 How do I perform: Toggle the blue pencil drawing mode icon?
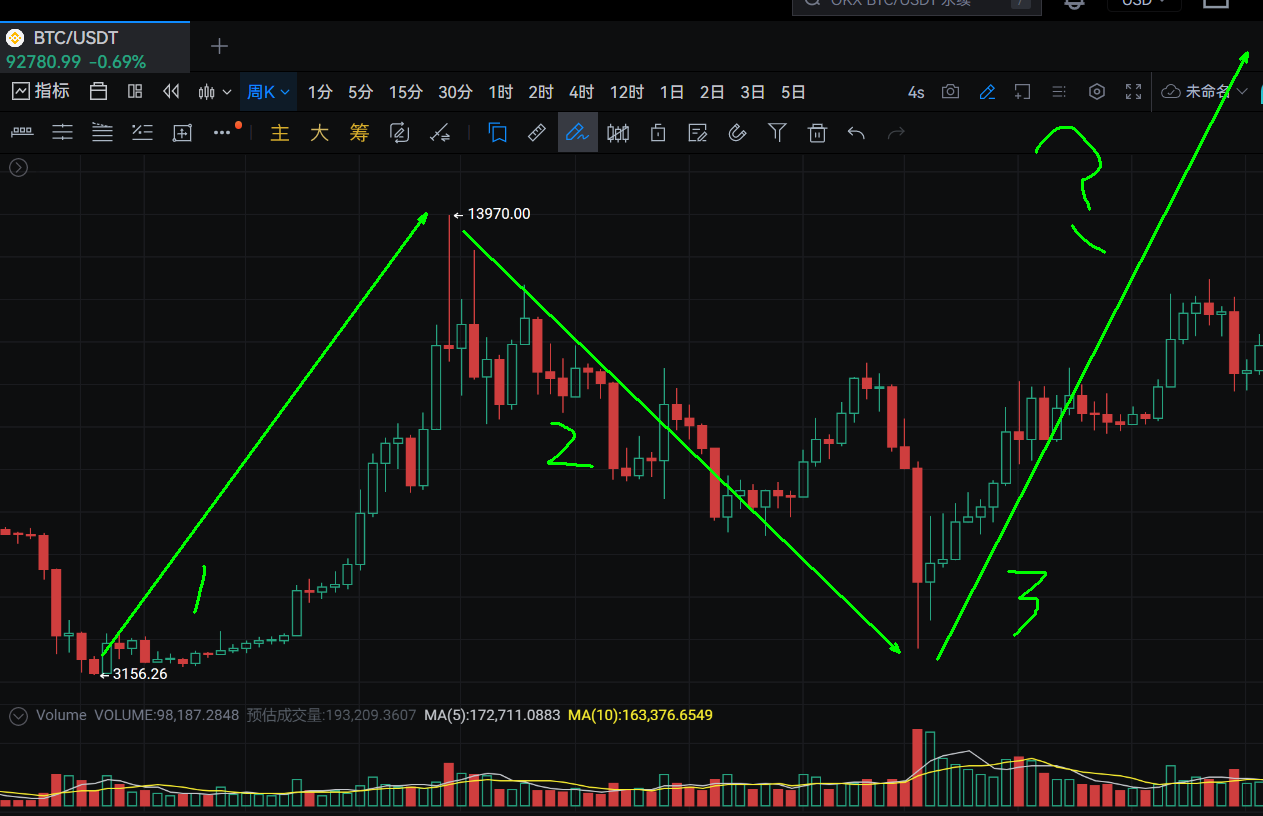pyautogui.click(x=987, y=92)
